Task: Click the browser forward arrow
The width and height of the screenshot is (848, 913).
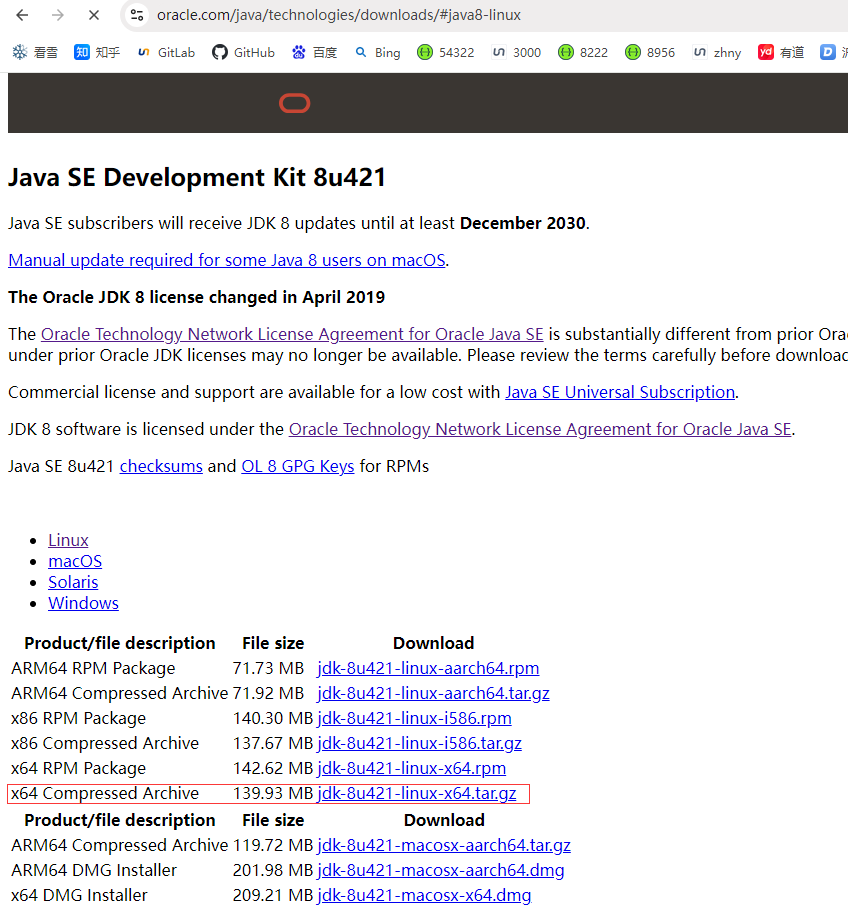Action: click(58, 15)
